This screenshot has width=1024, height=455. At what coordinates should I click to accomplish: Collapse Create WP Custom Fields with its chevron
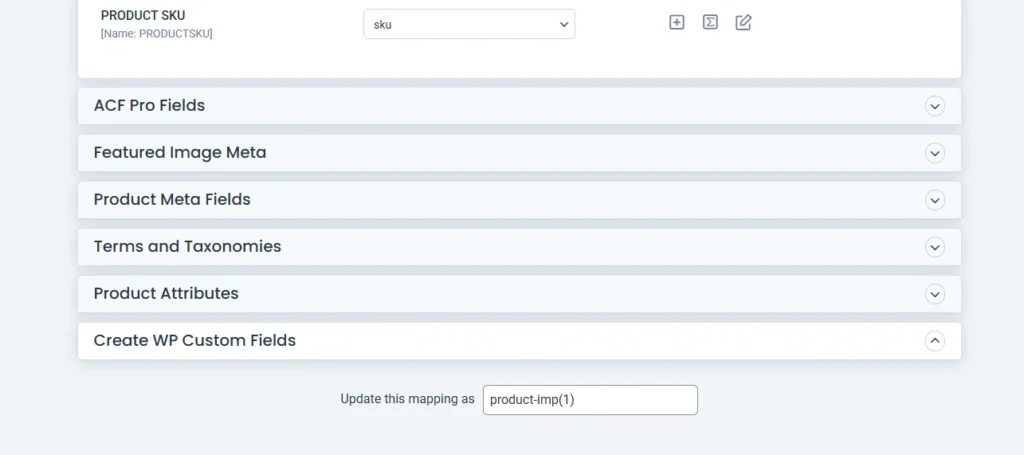pos(935,341)
